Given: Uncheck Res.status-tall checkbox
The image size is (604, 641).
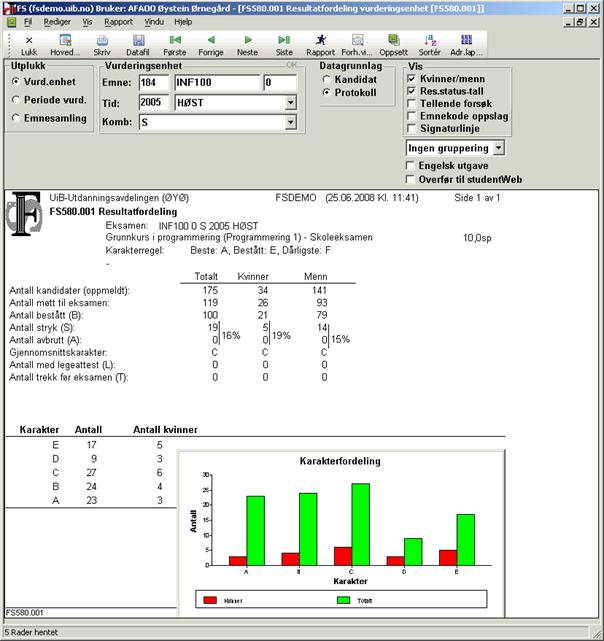Looking at the screenshot, I should pos(411,91).
